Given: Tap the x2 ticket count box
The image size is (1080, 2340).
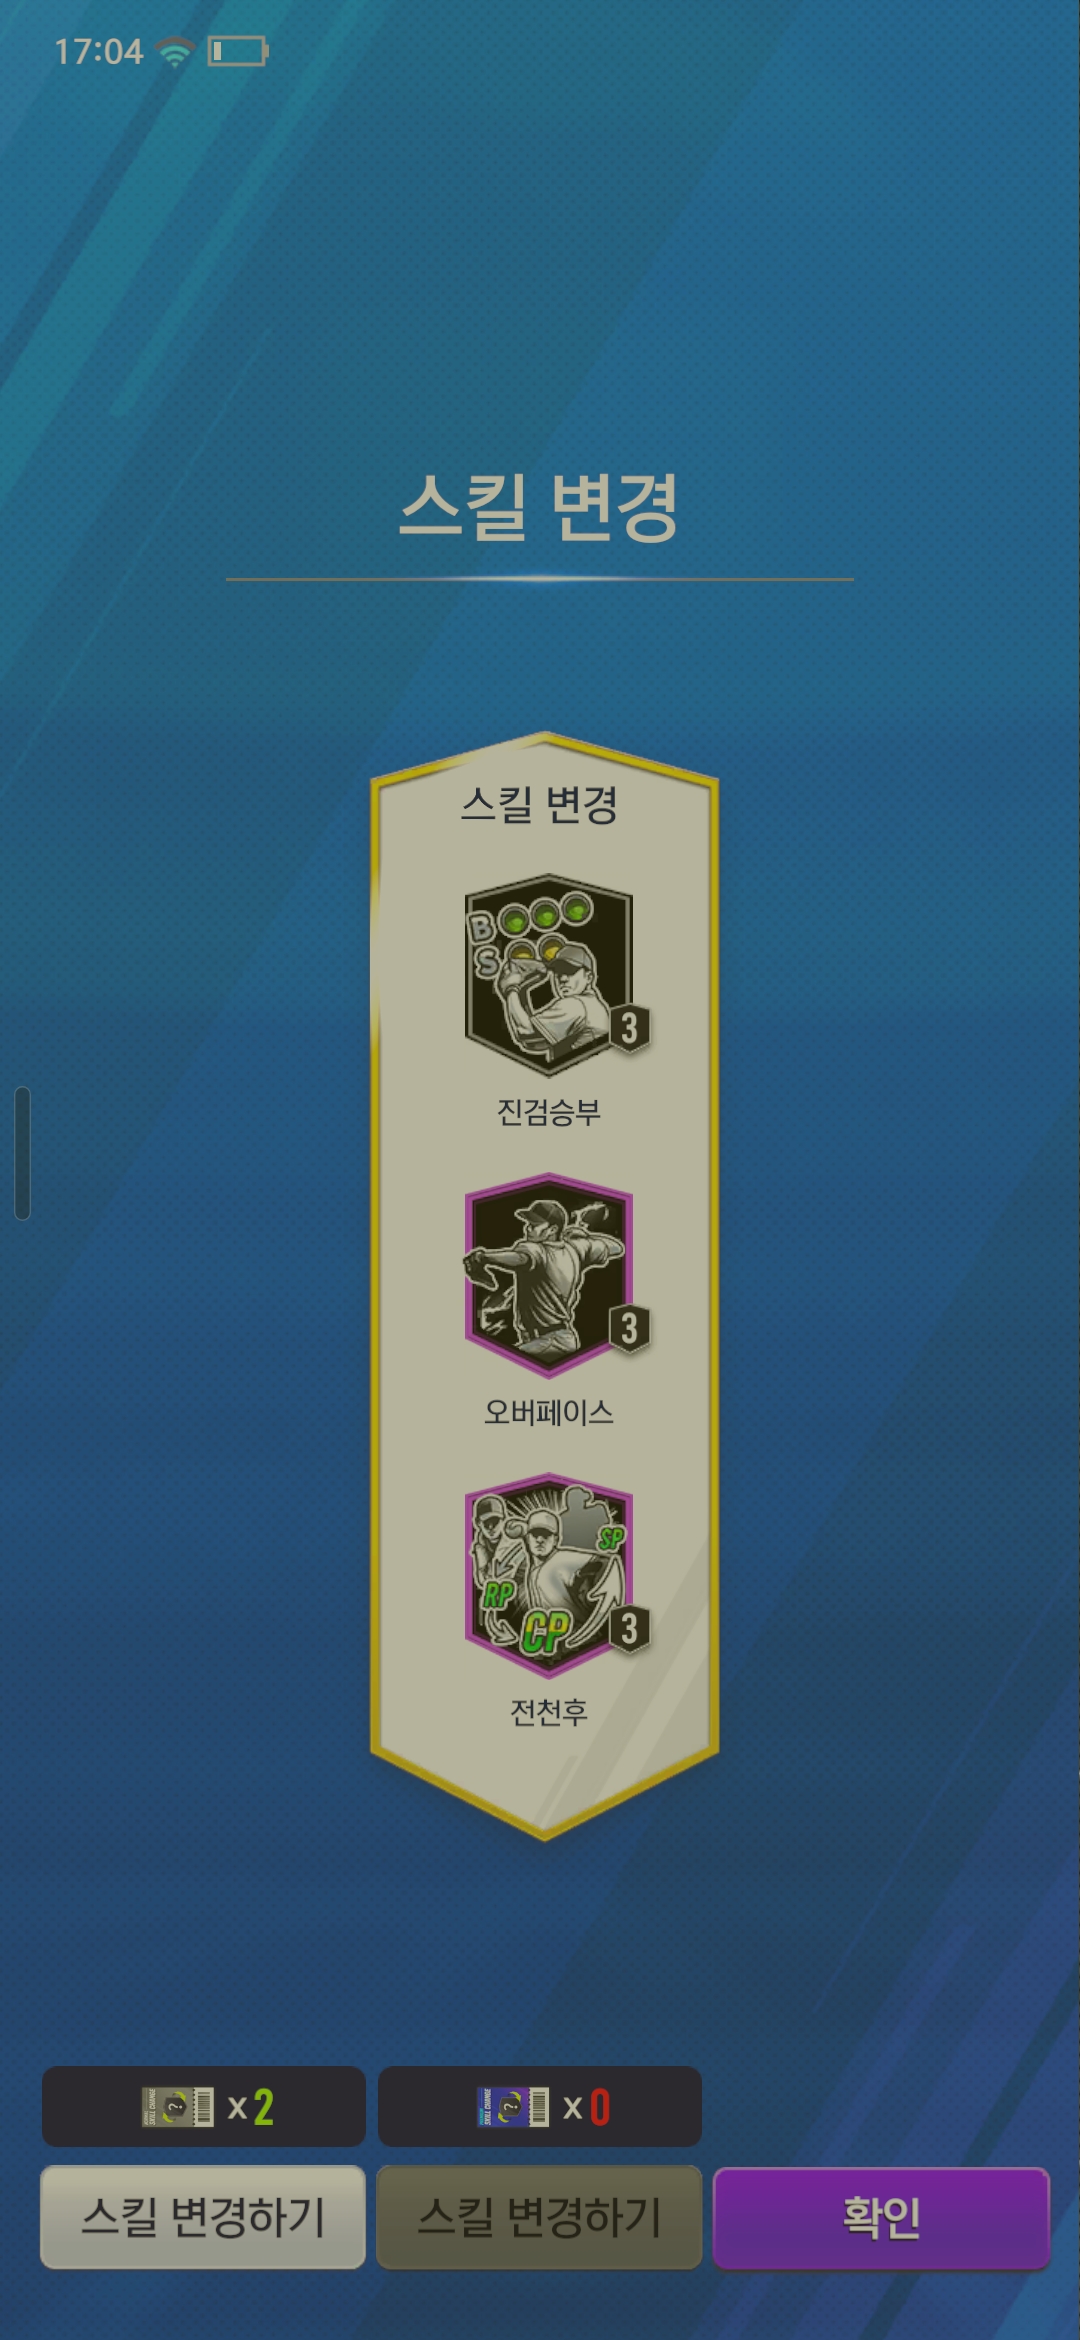Looking at the screenshot, I should (203, 2107).
